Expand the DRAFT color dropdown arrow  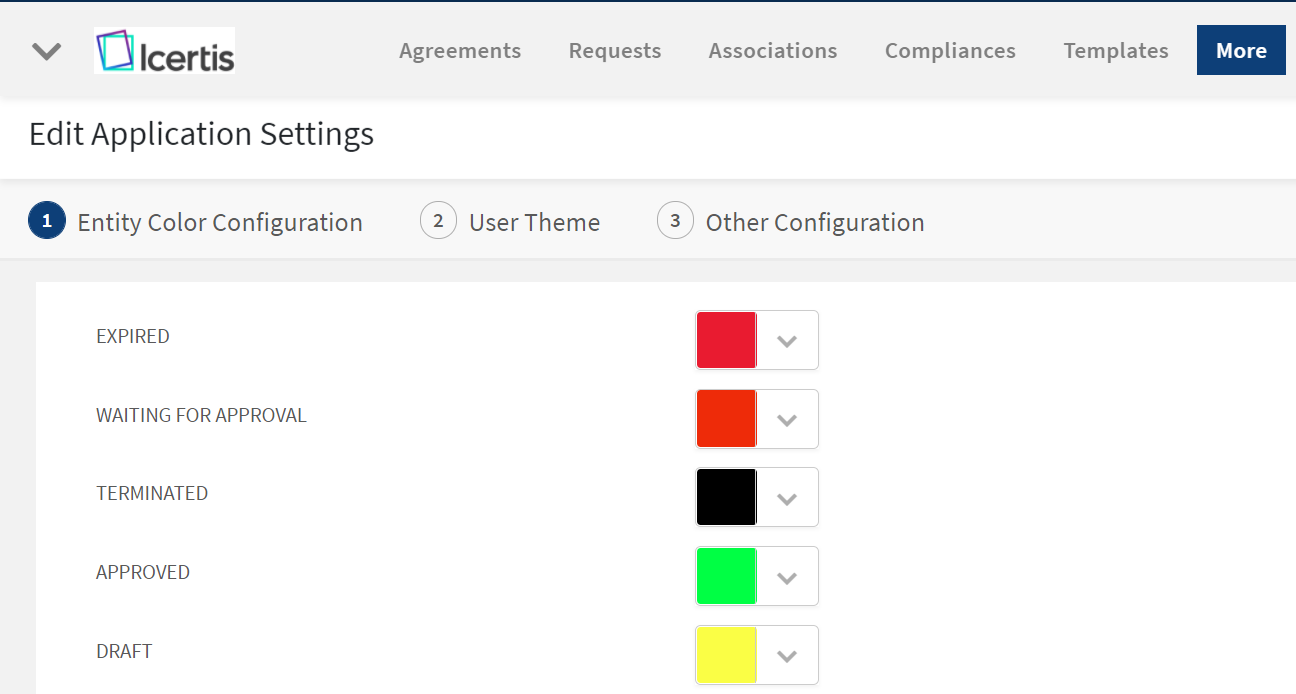[787, 656]
